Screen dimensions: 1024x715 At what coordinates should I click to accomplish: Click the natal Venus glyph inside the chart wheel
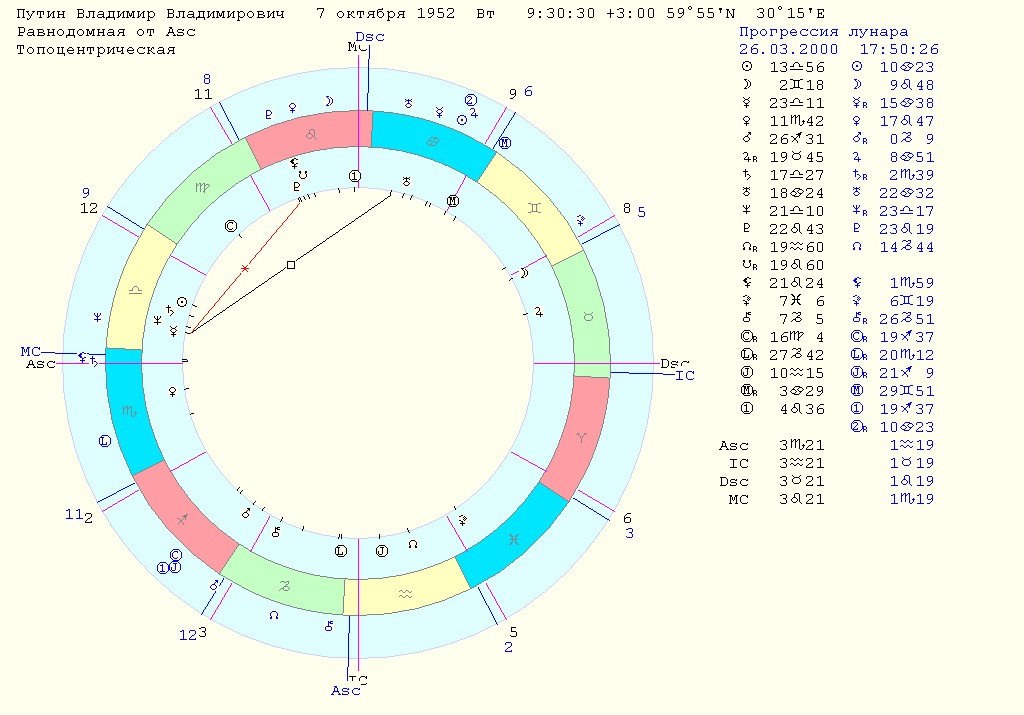(172, 392)
